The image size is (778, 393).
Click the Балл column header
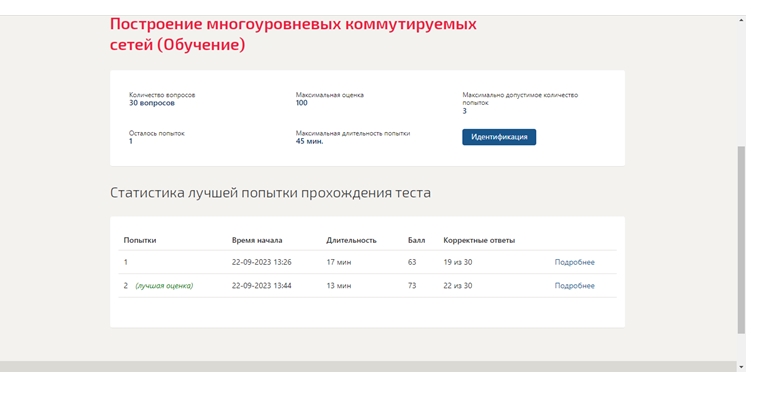pos(416,240)
